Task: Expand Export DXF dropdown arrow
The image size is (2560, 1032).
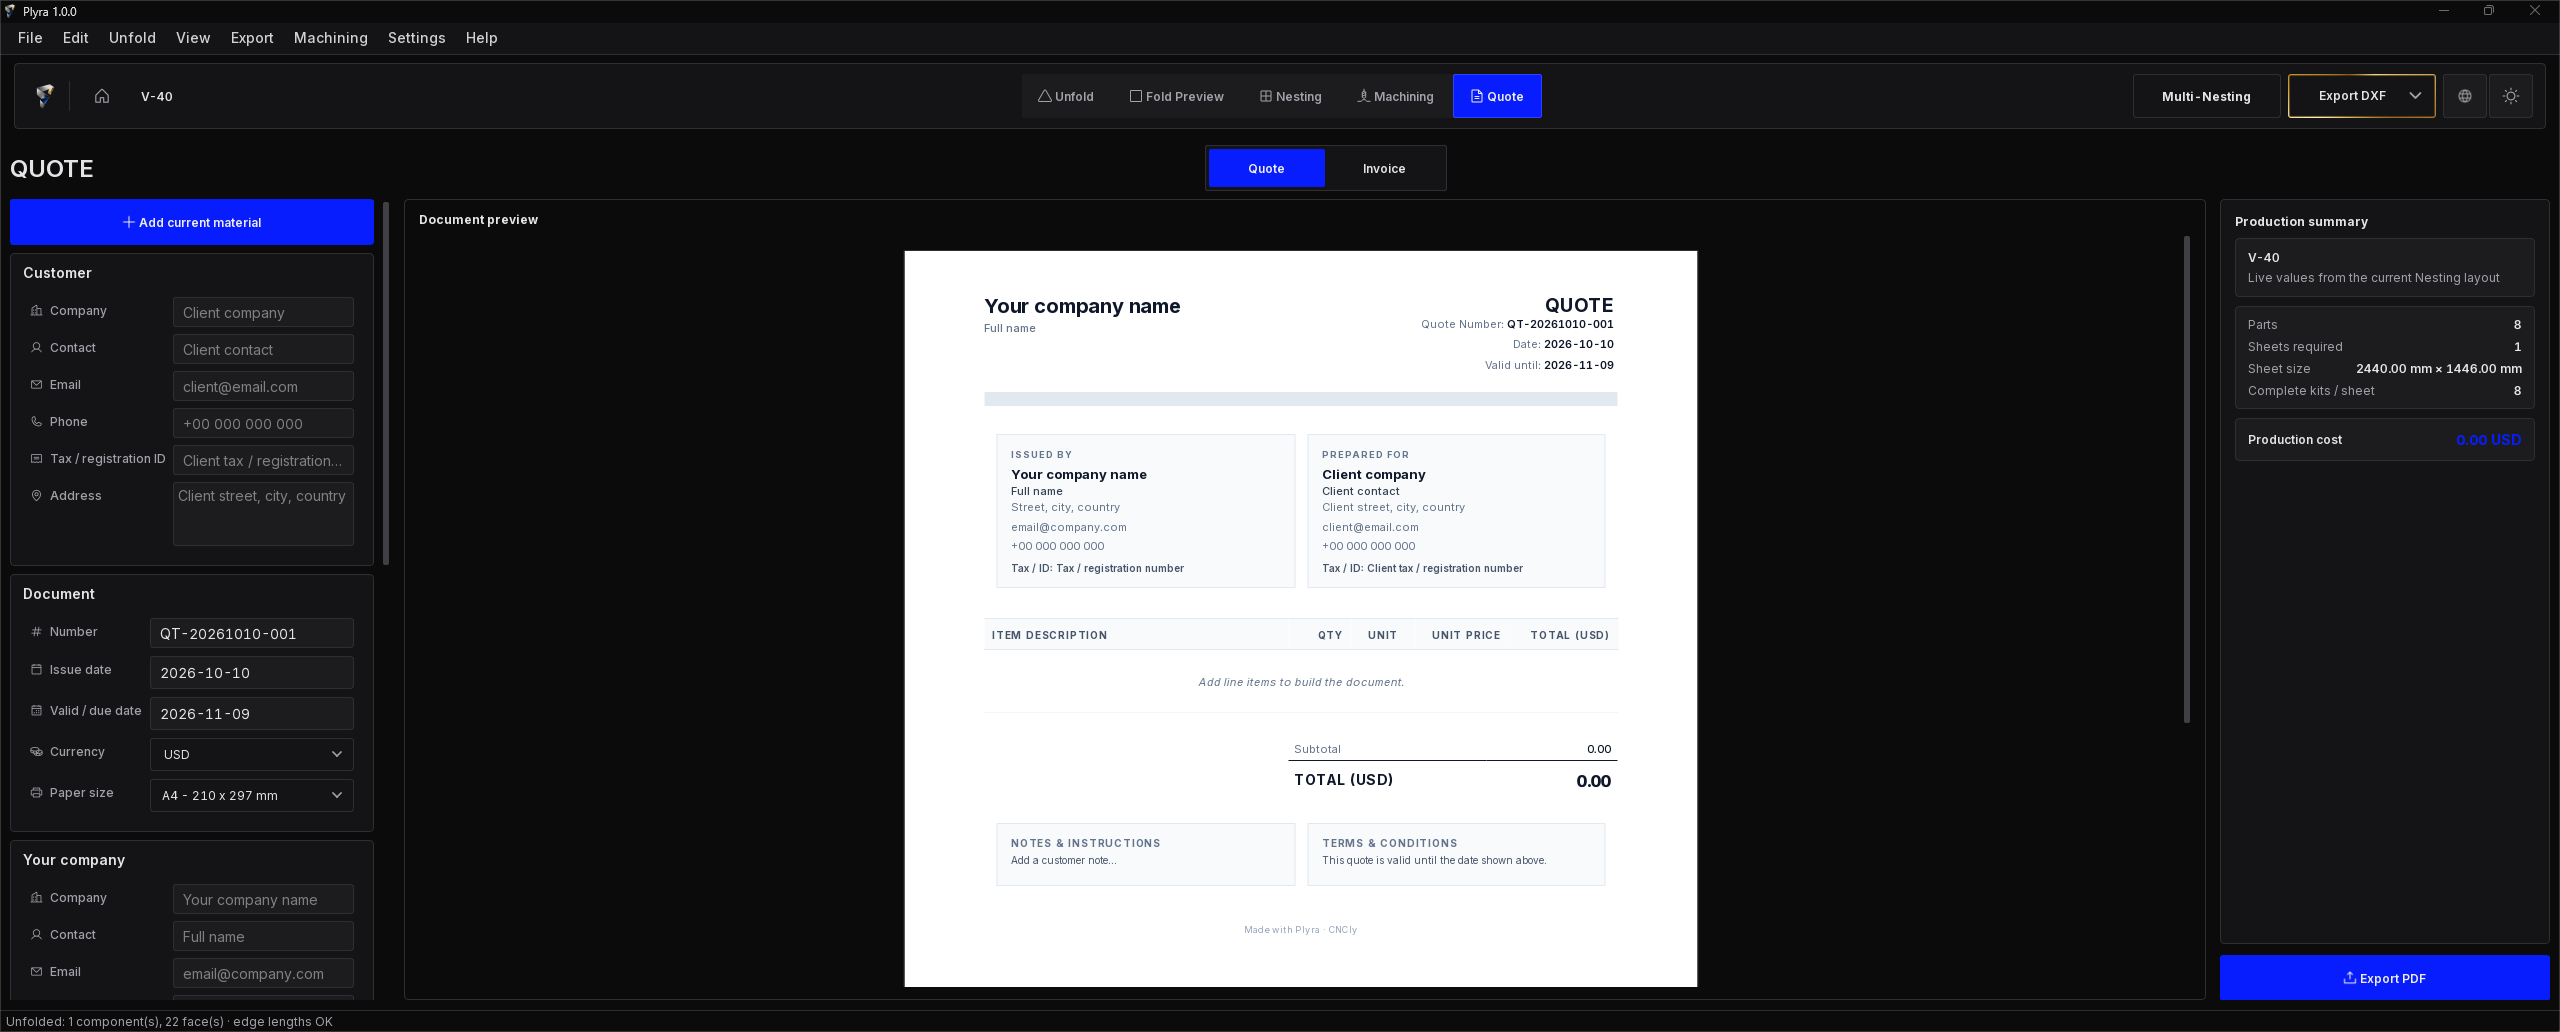Action: coord(2415,96)
